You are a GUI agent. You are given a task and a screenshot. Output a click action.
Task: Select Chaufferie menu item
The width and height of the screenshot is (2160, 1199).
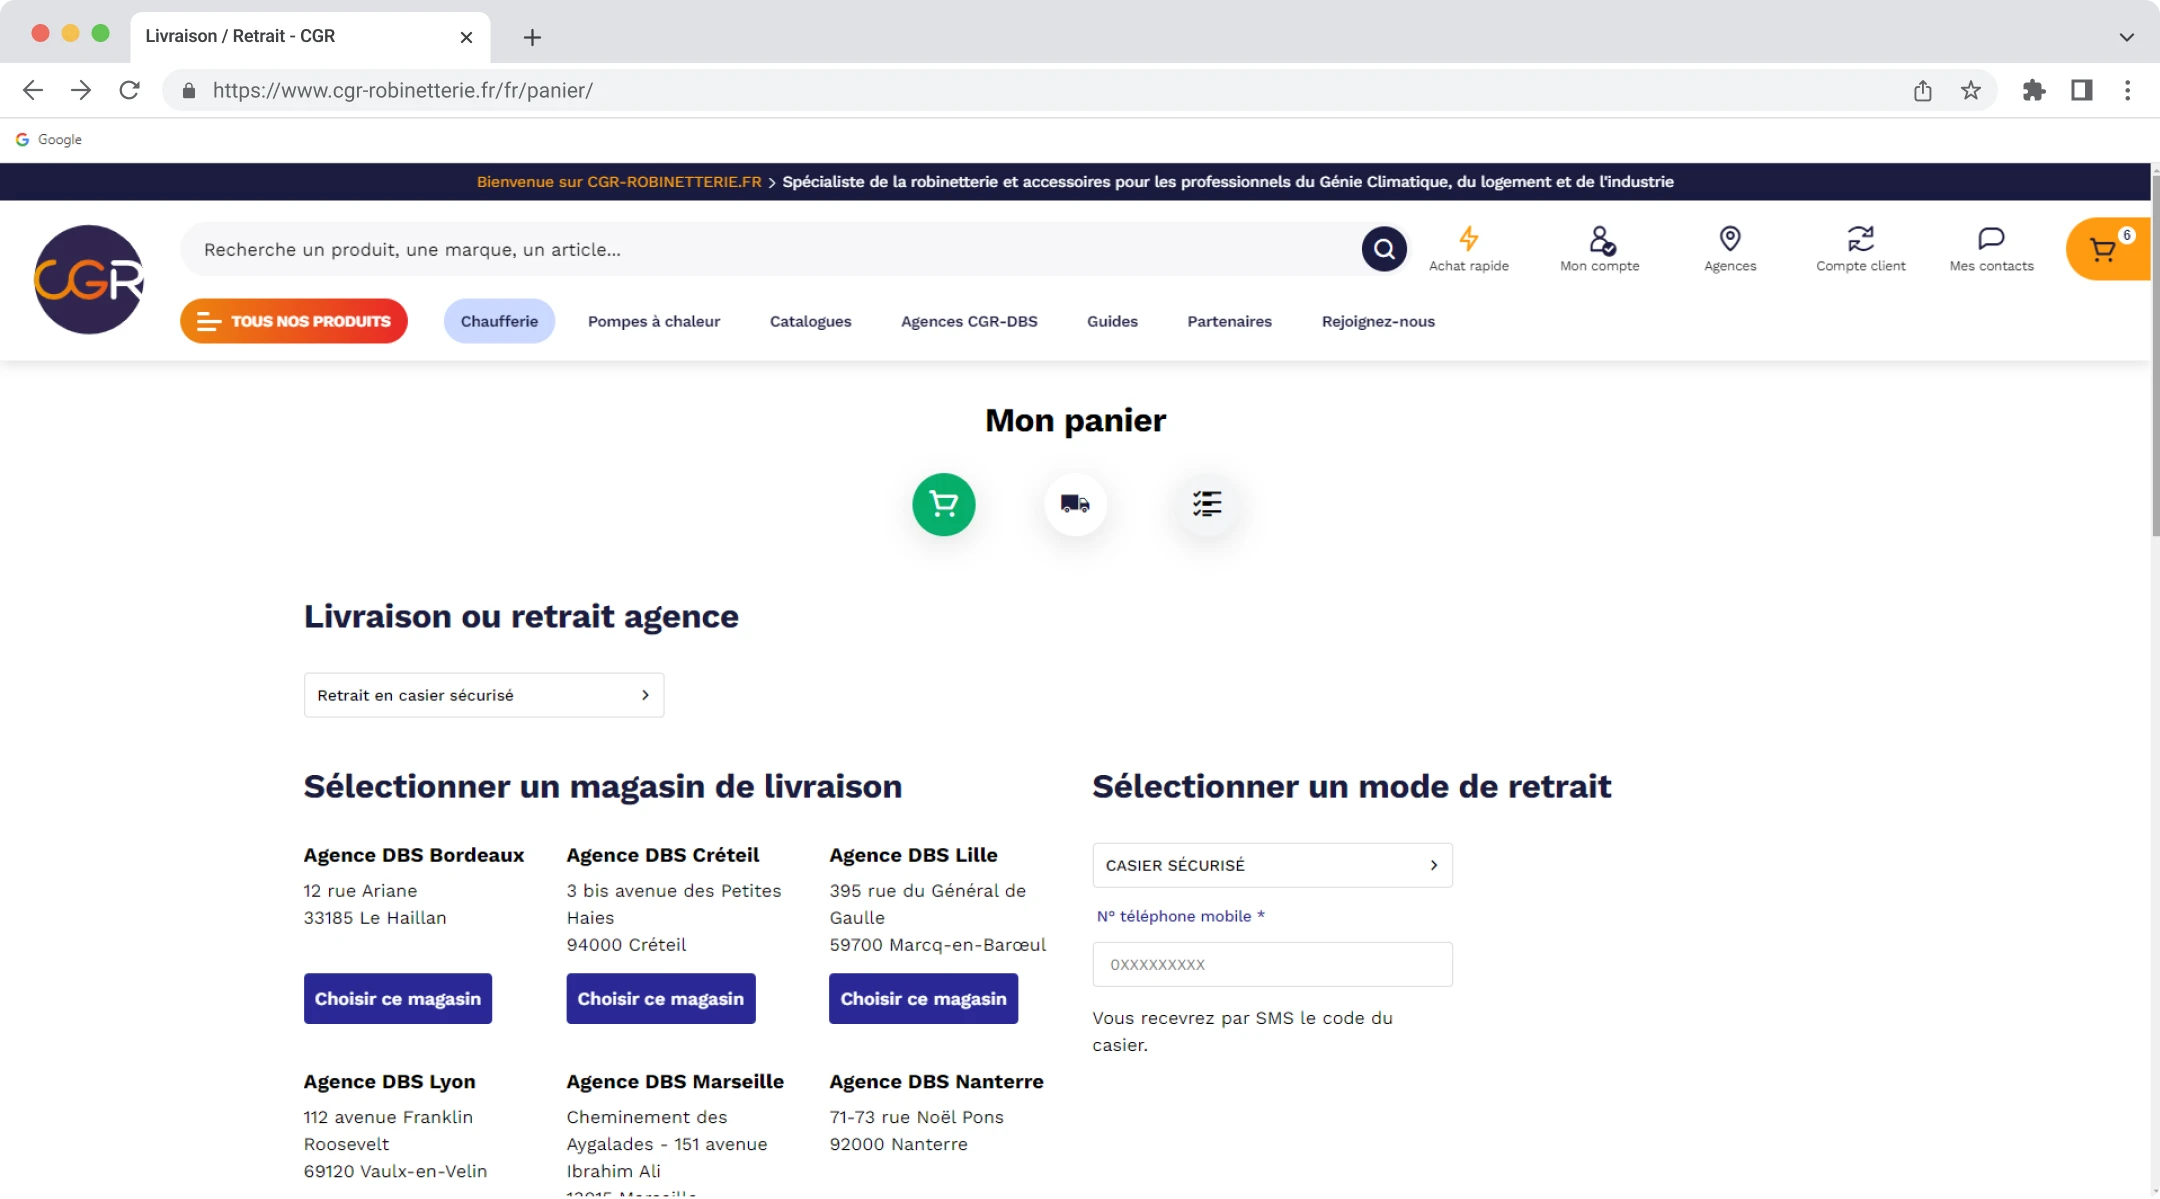[x=499, y=321]
